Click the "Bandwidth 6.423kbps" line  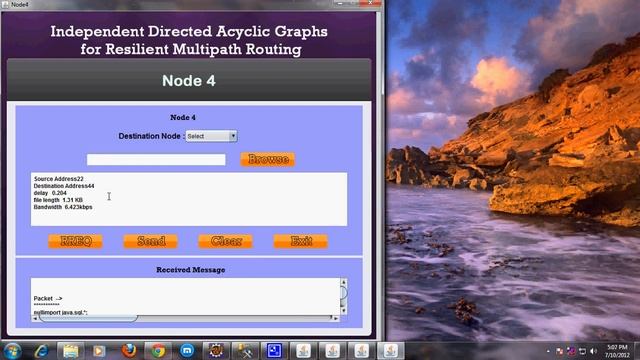(63, 207)
